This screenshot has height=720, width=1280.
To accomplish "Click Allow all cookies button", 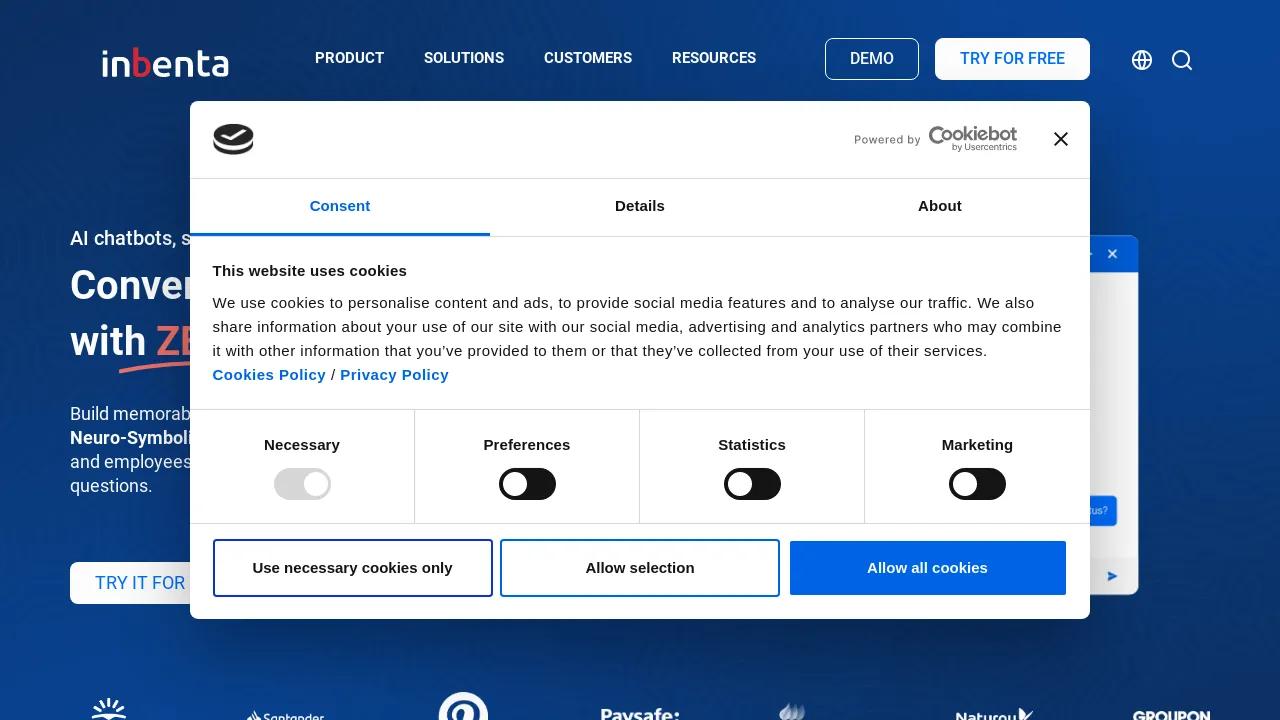I will (x=928, y=568).
